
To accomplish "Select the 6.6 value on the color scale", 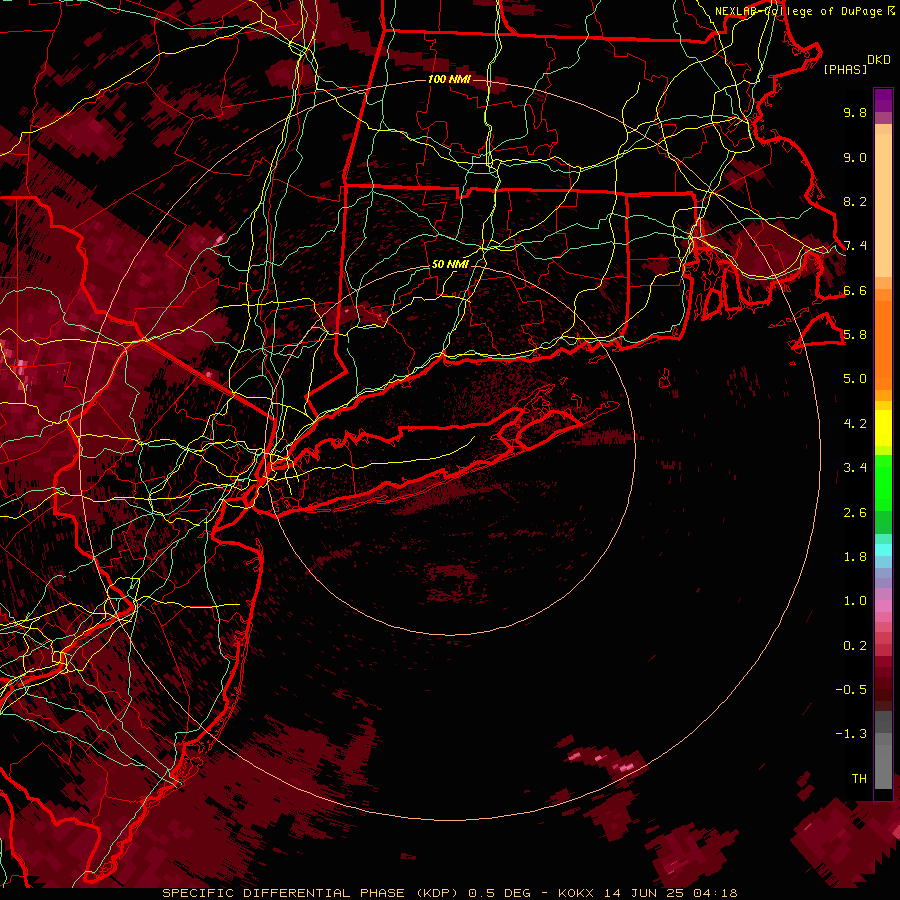I will click(855, 290).
